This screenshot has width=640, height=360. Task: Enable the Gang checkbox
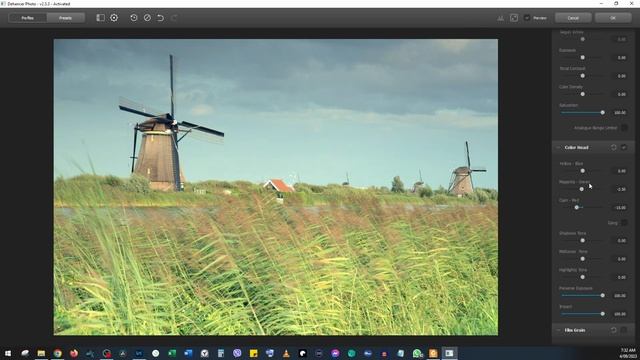(x=624, y=223)
